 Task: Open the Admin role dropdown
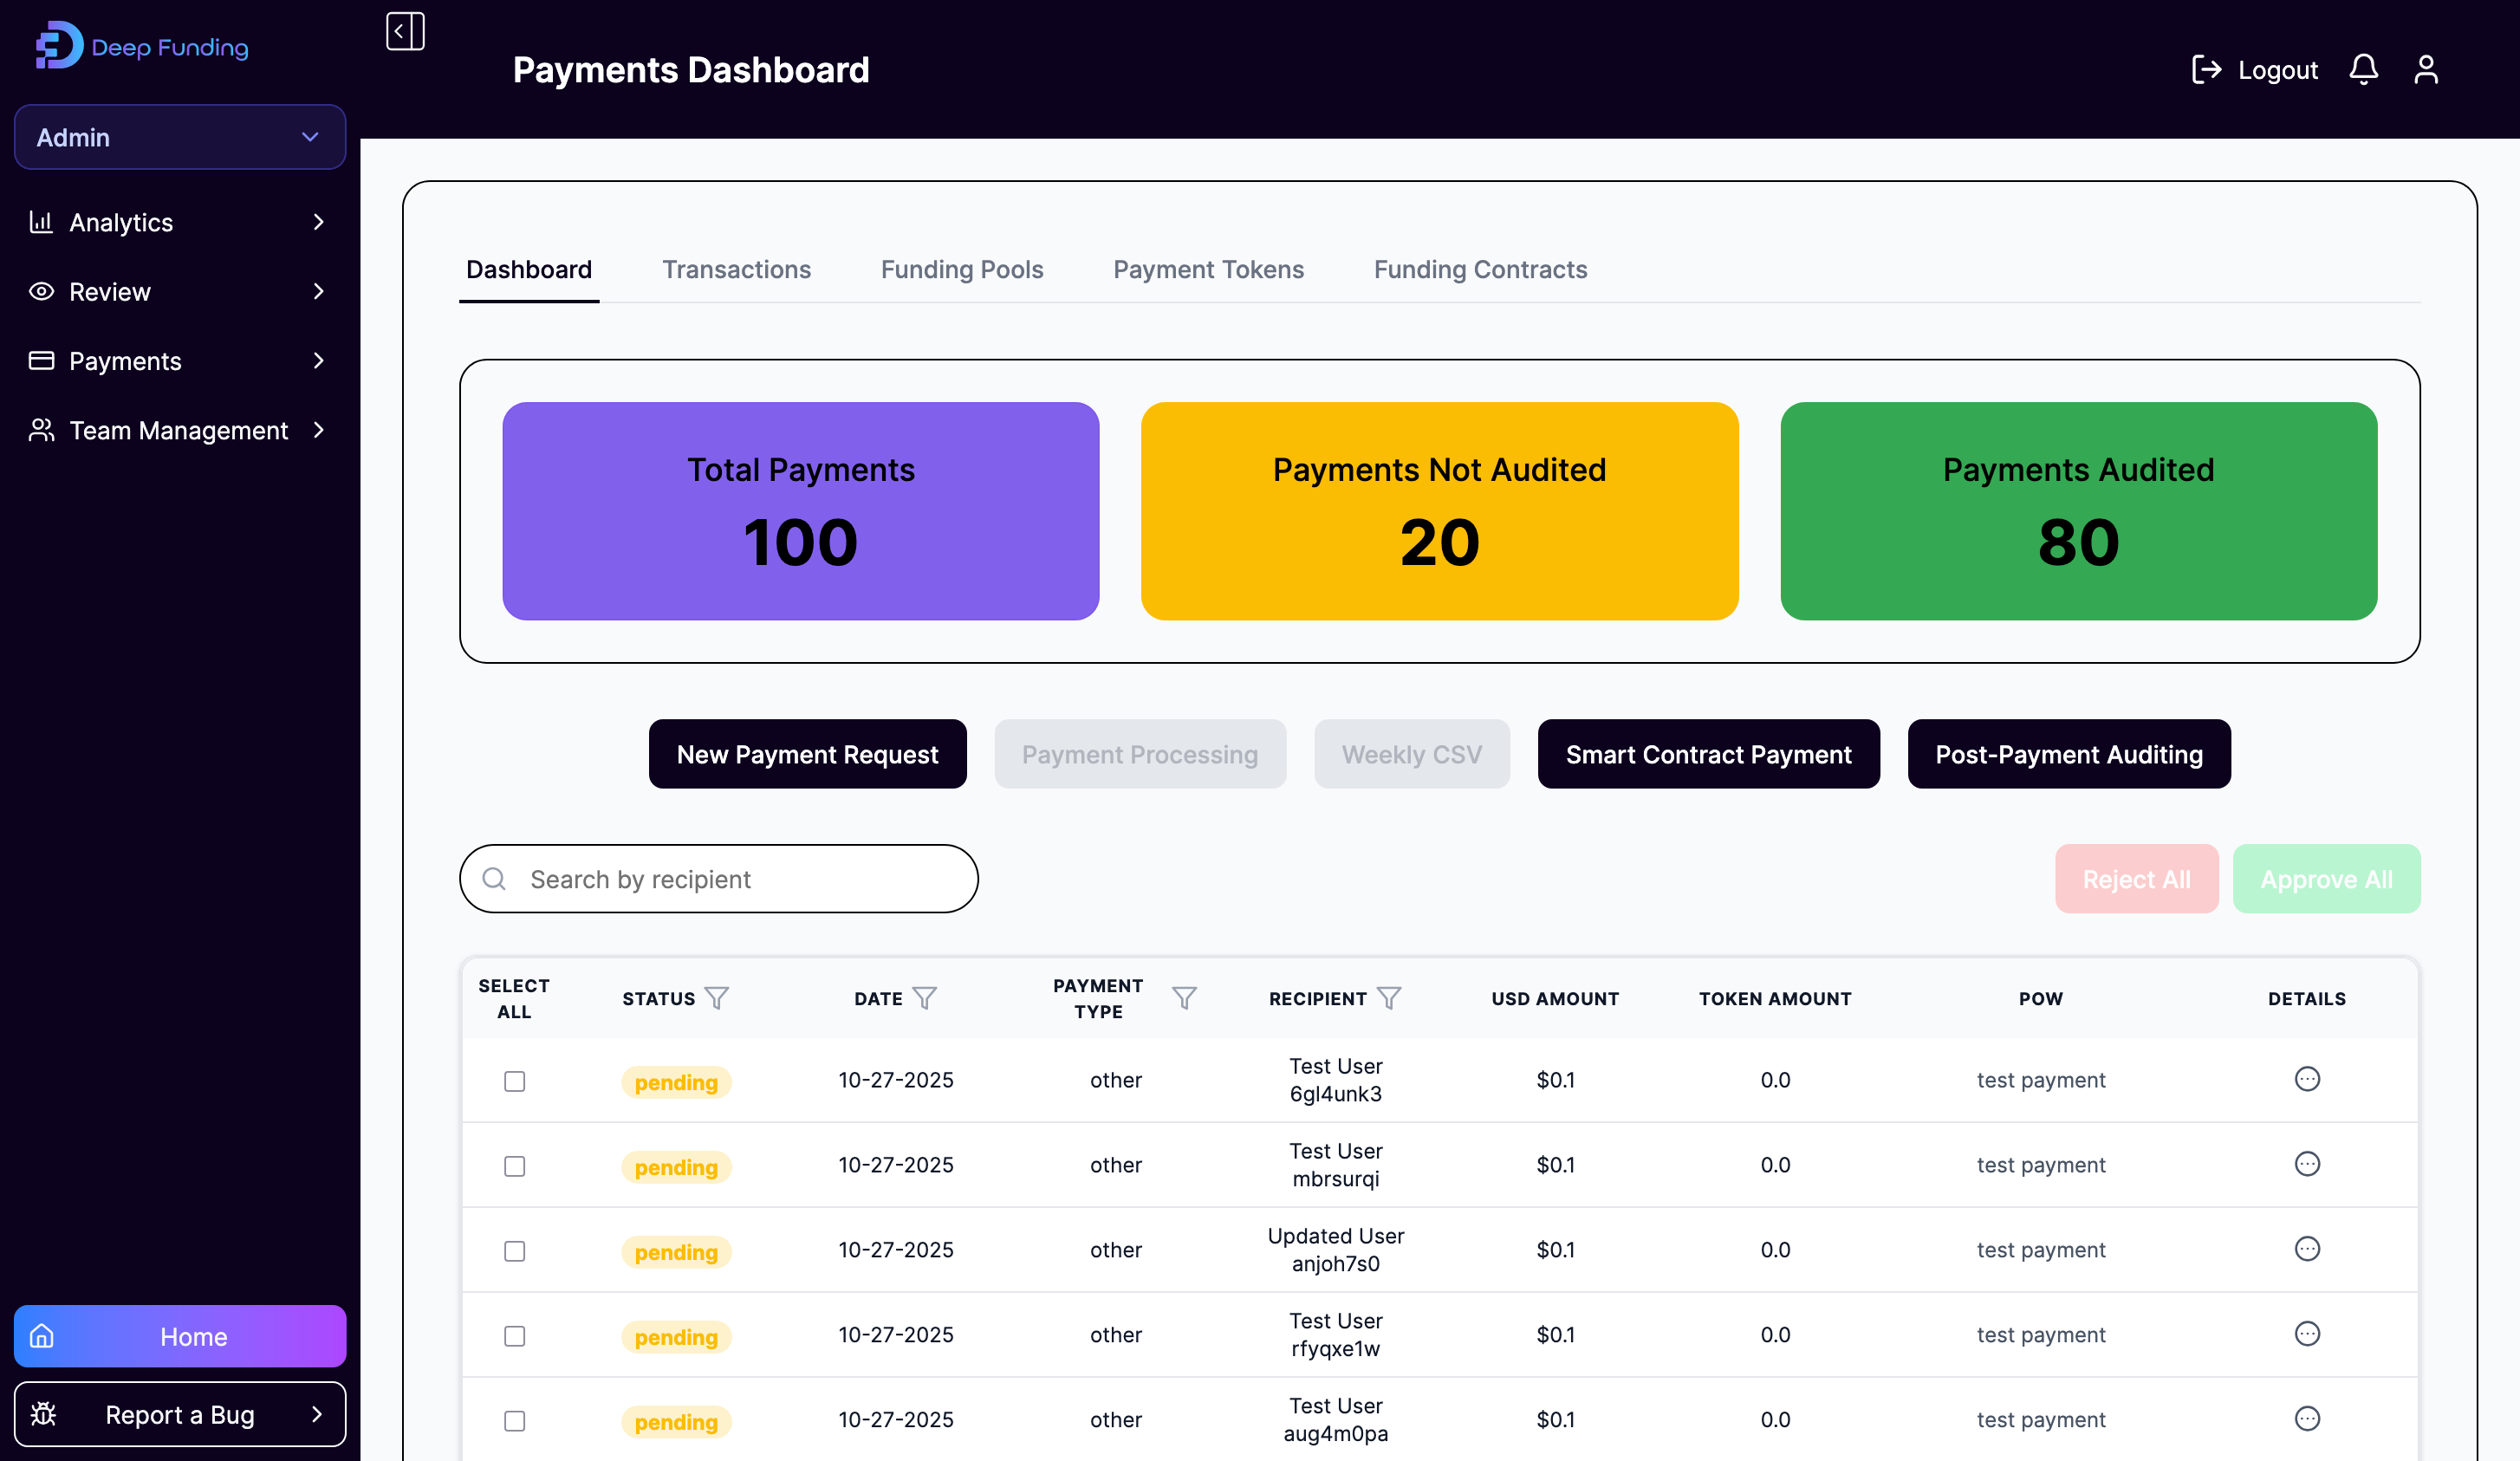(180, 137)
